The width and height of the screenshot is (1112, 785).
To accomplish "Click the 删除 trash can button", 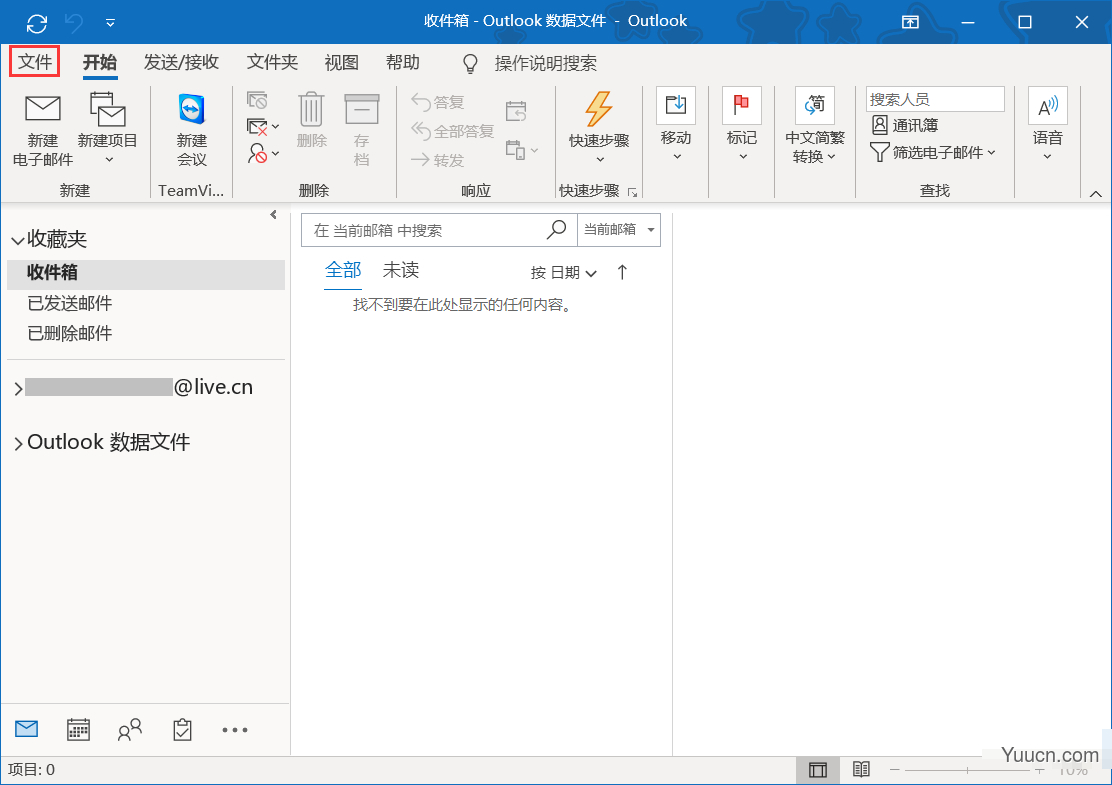I will pos(311,121).
